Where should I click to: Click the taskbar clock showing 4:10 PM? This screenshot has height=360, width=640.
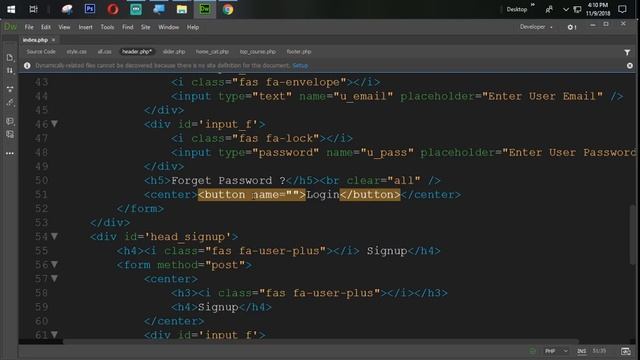tap(598, 9)
